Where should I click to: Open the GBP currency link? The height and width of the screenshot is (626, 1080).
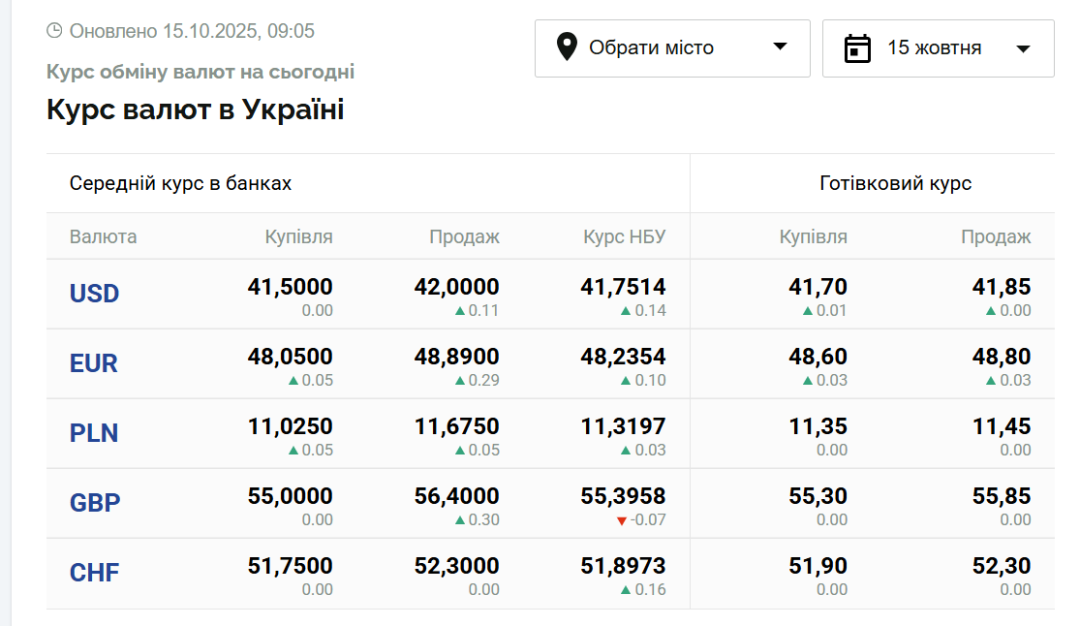click(95, 503)
